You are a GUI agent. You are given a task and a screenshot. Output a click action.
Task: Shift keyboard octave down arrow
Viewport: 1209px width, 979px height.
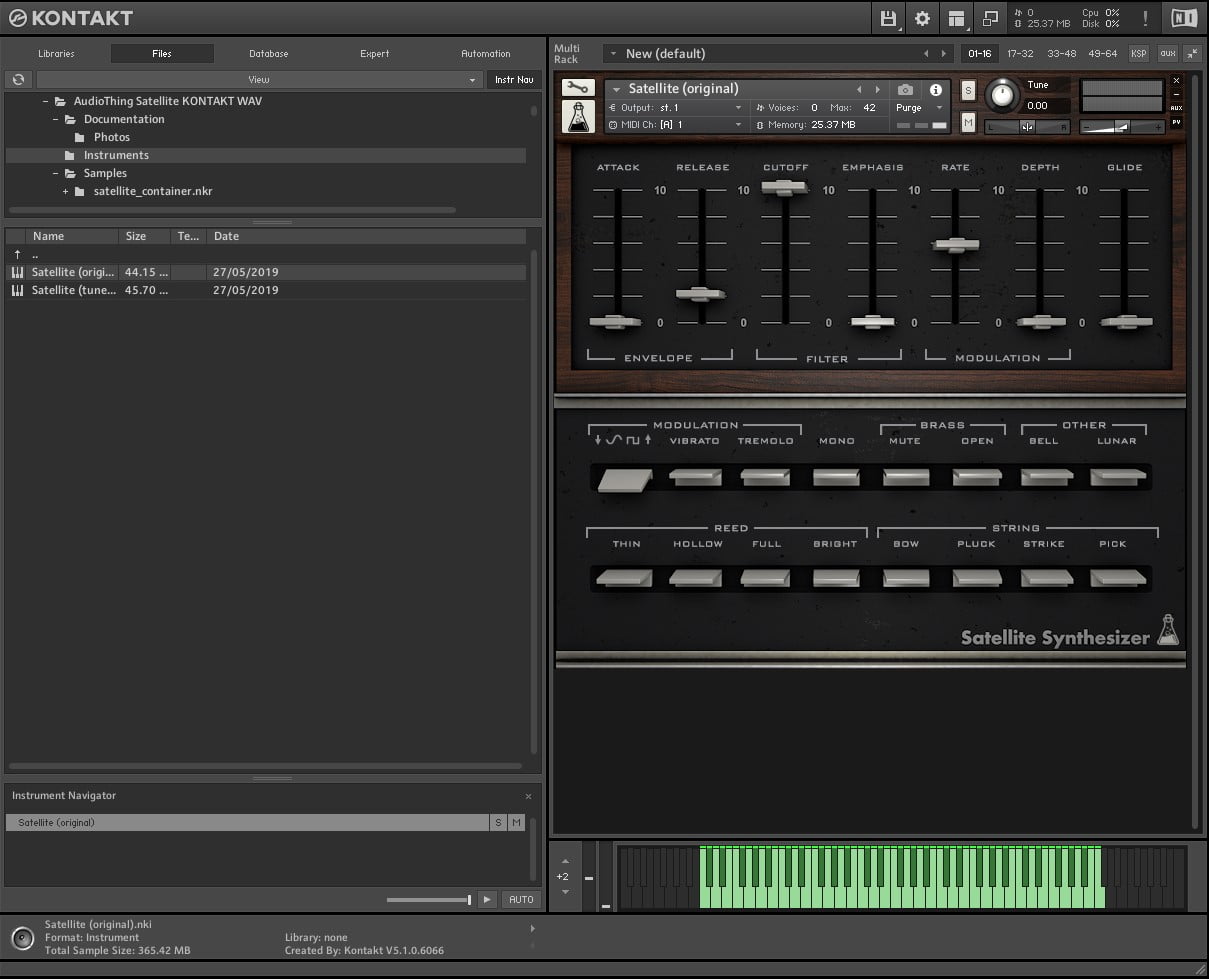click(x=565, y=891)
